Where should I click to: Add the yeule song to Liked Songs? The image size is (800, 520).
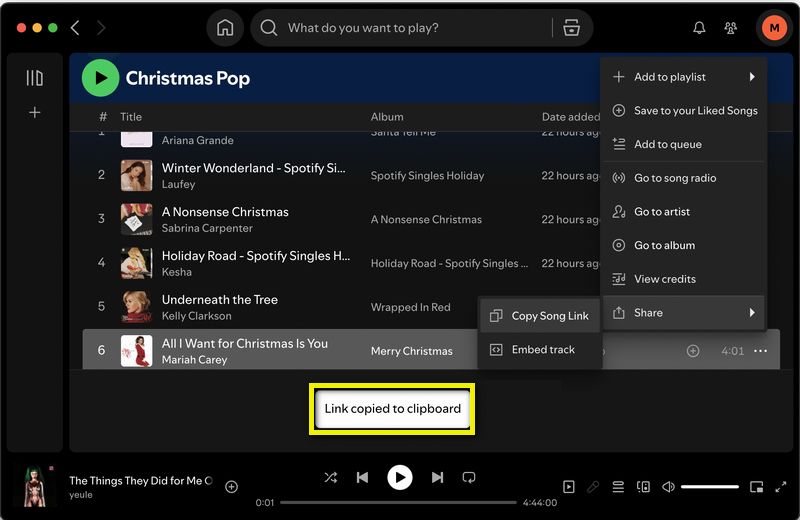coord(232,487)
